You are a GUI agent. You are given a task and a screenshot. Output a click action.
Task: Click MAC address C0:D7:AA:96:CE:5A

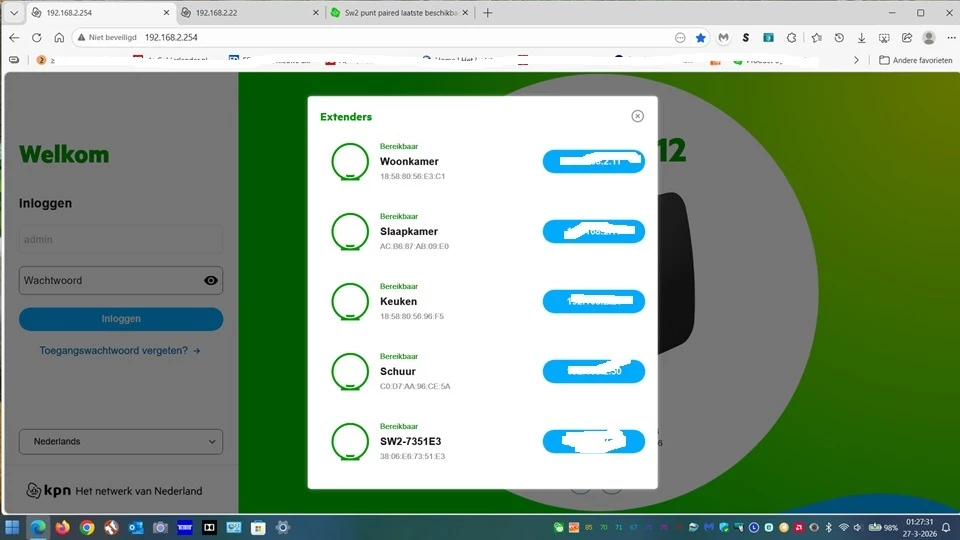(414, 386)
